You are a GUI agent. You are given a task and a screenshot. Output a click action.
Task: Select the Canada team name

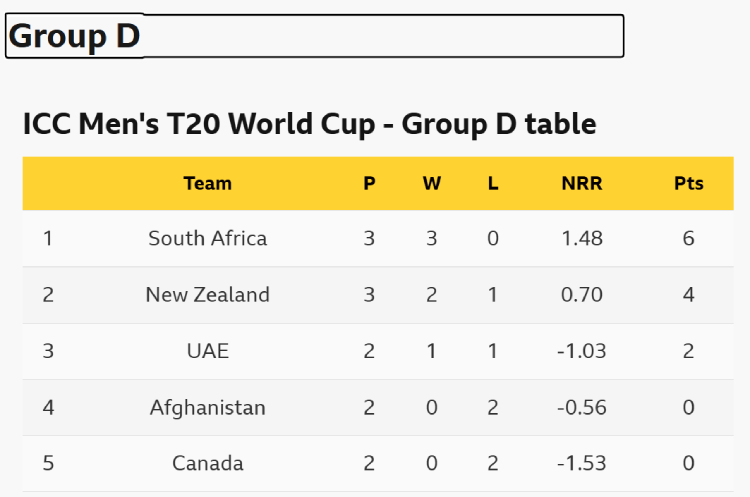click(x=208, y=463)
